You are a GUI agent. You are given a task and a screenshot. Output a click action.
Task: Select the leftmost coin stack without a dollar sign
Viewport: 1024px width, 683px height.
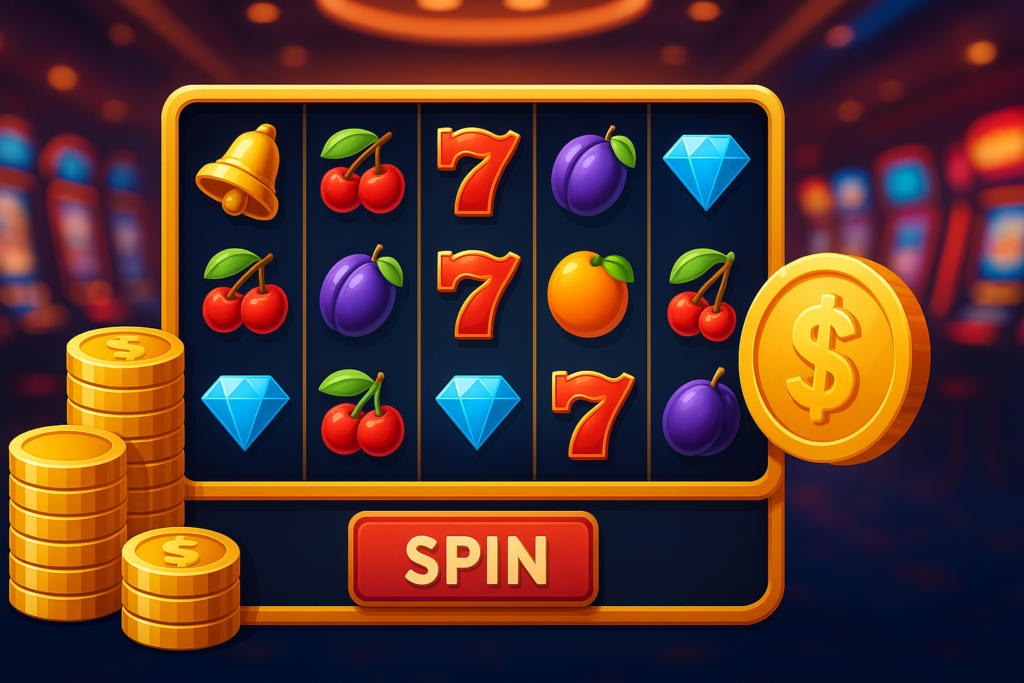point(68,522)
